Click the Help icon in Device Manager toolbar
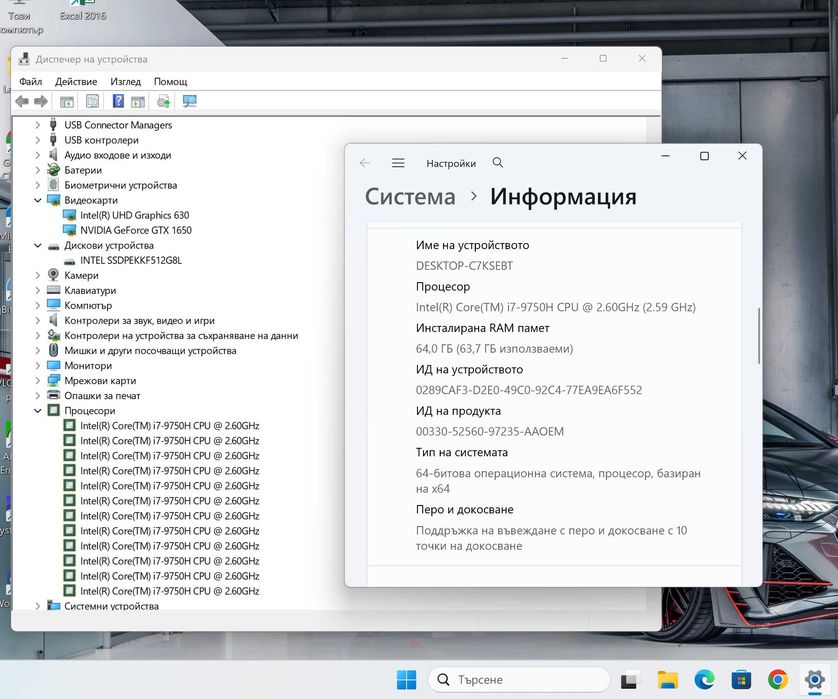 click(x=118, y=101)
